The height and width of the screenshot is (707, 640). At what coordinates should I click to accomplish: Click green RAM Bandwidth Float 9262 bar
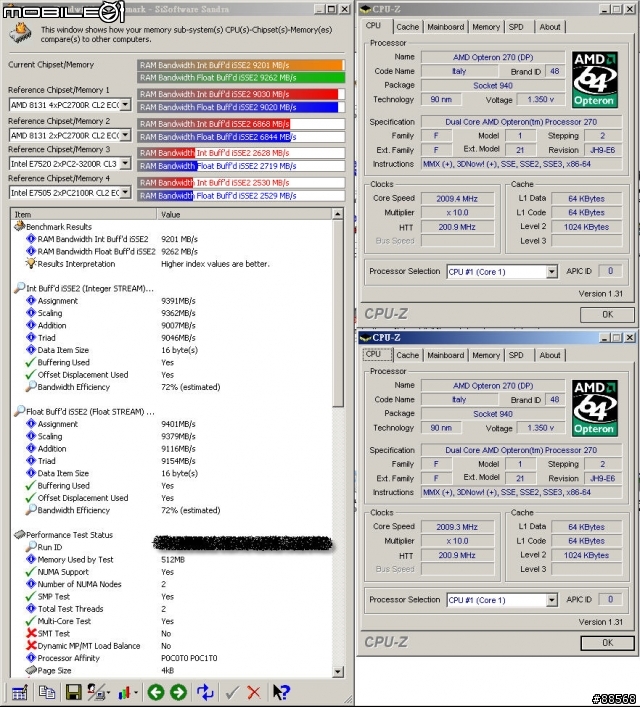pos(241,78)
